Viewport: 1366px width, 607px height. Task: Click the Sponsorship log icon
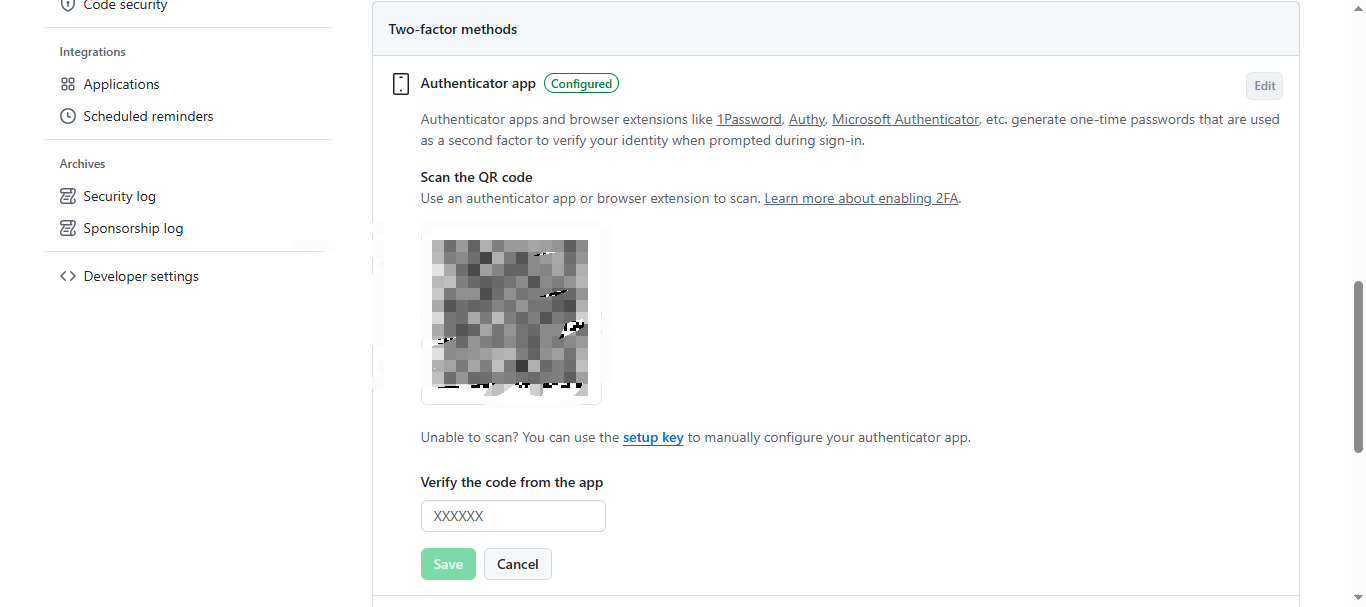tap(68, 229)
